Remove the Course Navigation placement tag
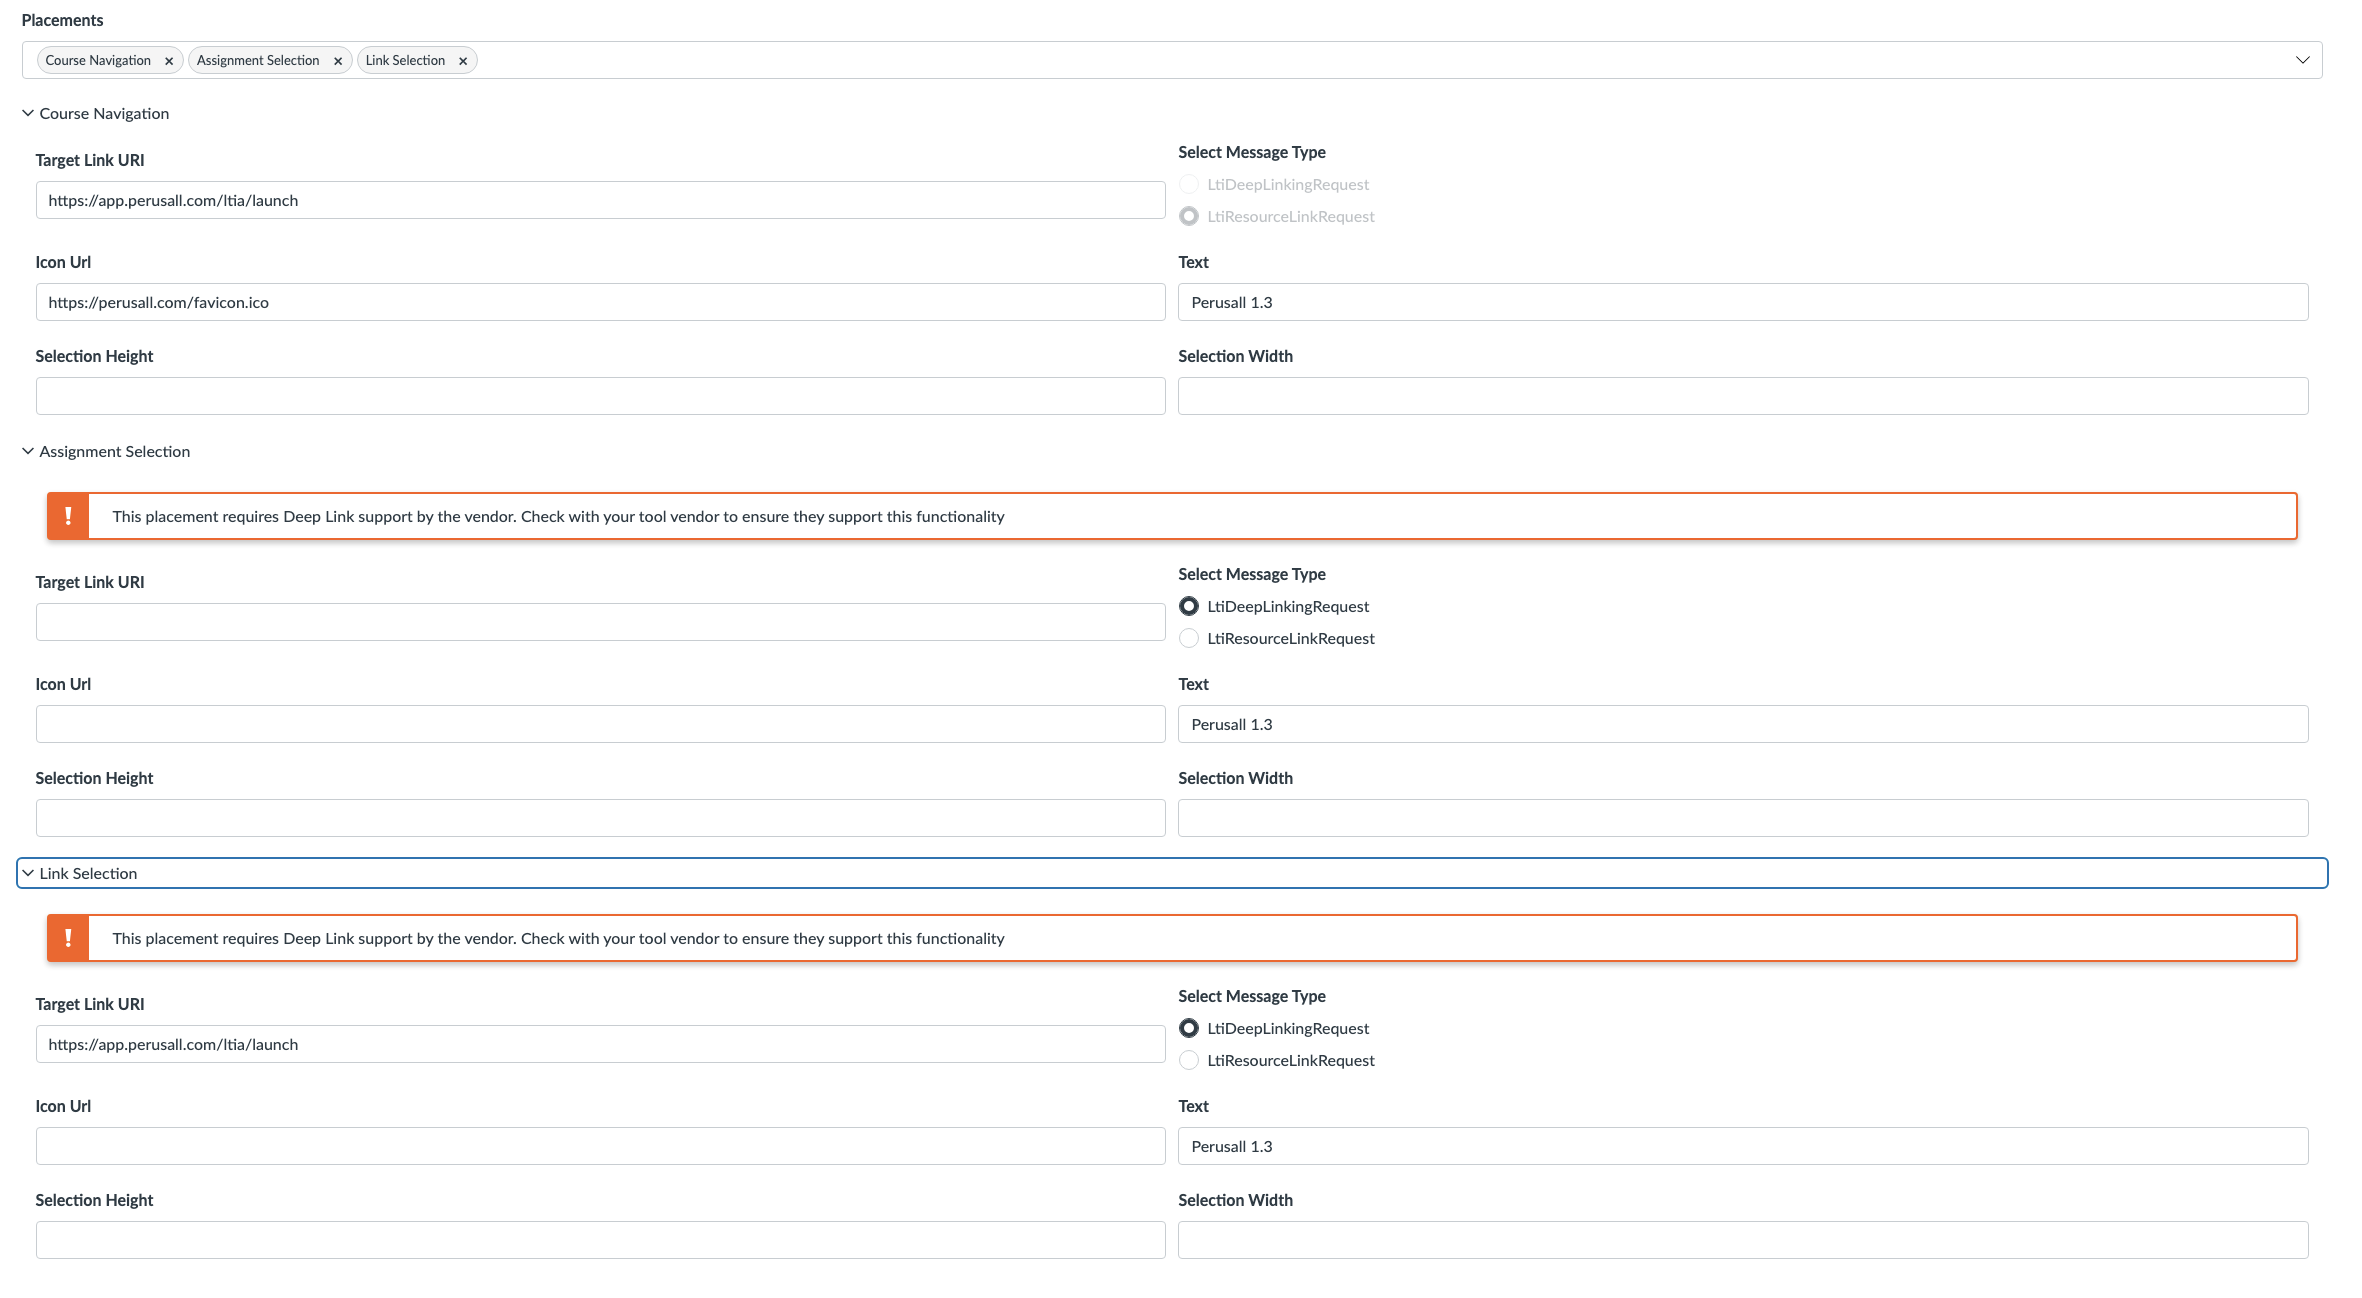Viewport: 2362px width, 1298px height. tap(169, 60)
